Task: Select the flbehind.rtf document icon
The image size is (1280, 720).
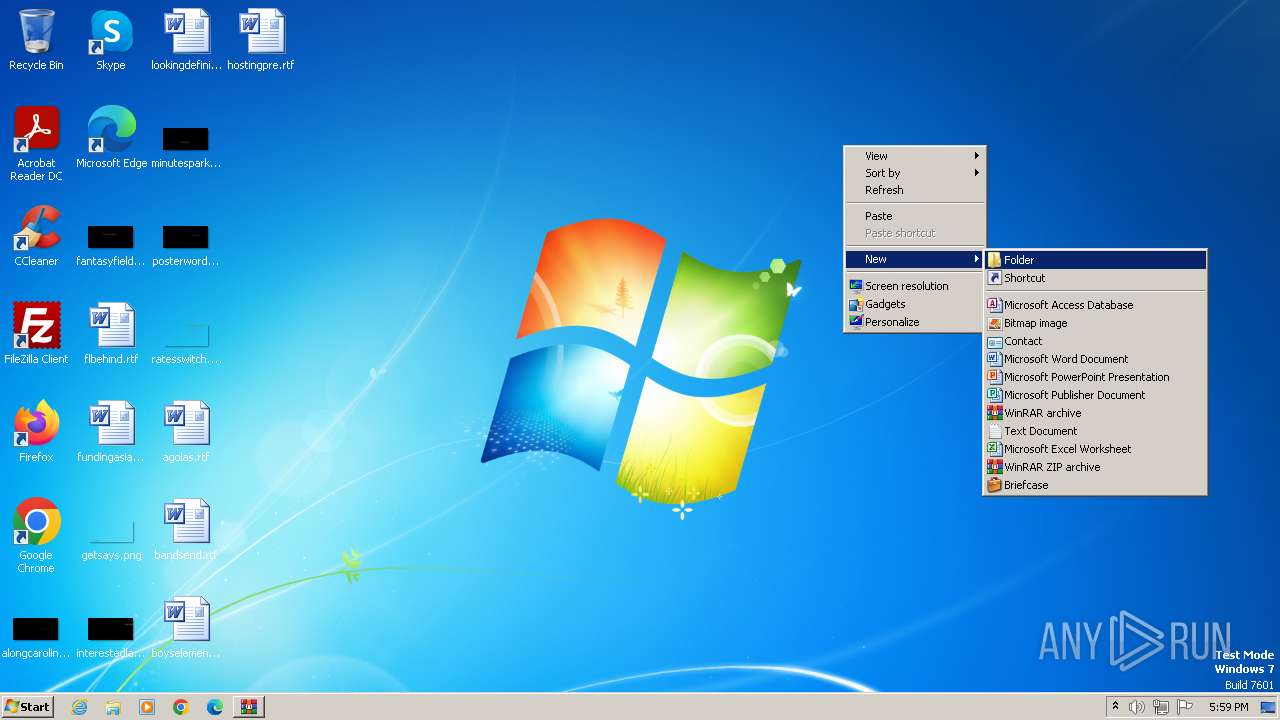Action: 111,334
